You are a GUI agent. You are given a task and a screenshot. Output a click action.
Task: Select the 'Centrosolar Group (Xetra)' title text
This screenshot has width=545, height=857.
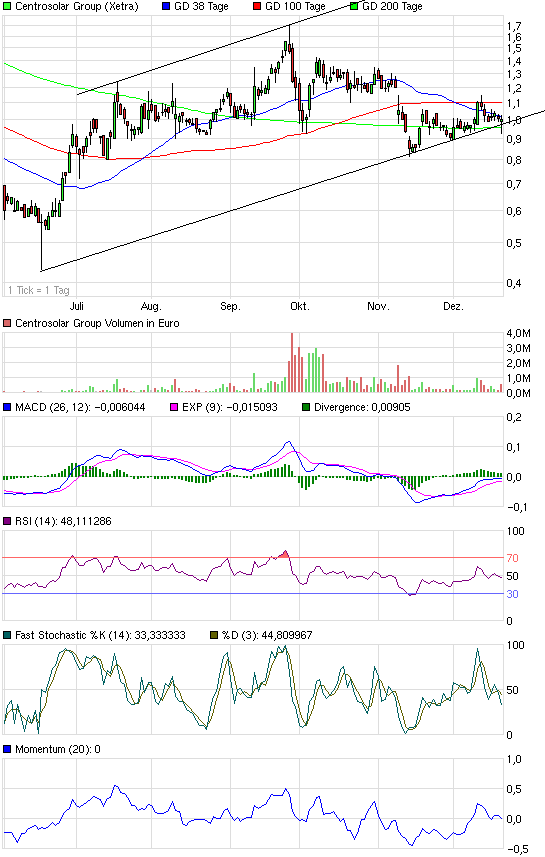(x=77, y=7)
